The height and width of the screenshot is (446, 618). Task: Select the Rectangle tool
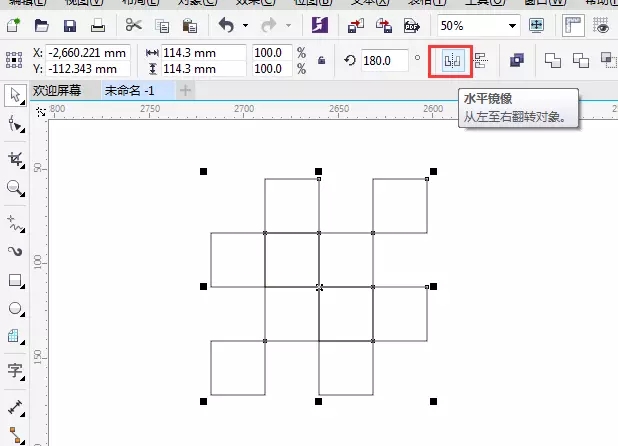click(x=16, y=281)
